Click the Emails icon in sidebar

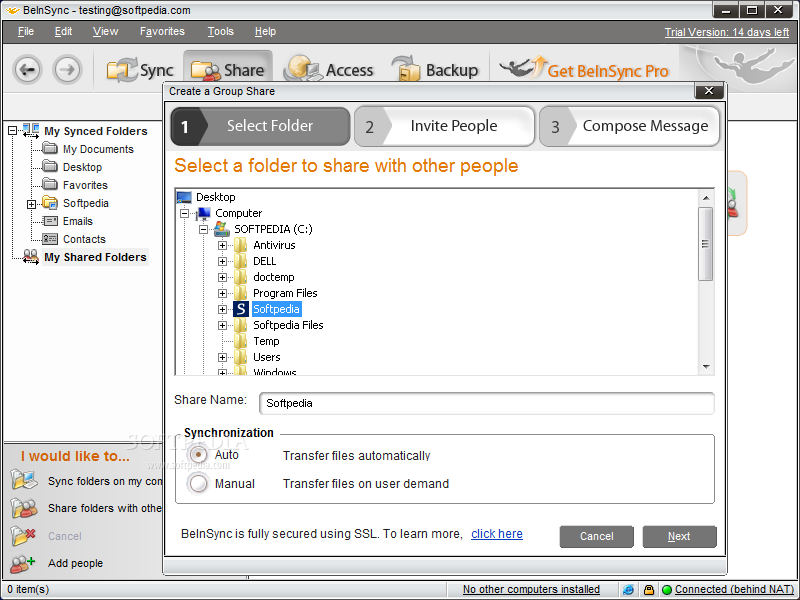coord(49,221)
